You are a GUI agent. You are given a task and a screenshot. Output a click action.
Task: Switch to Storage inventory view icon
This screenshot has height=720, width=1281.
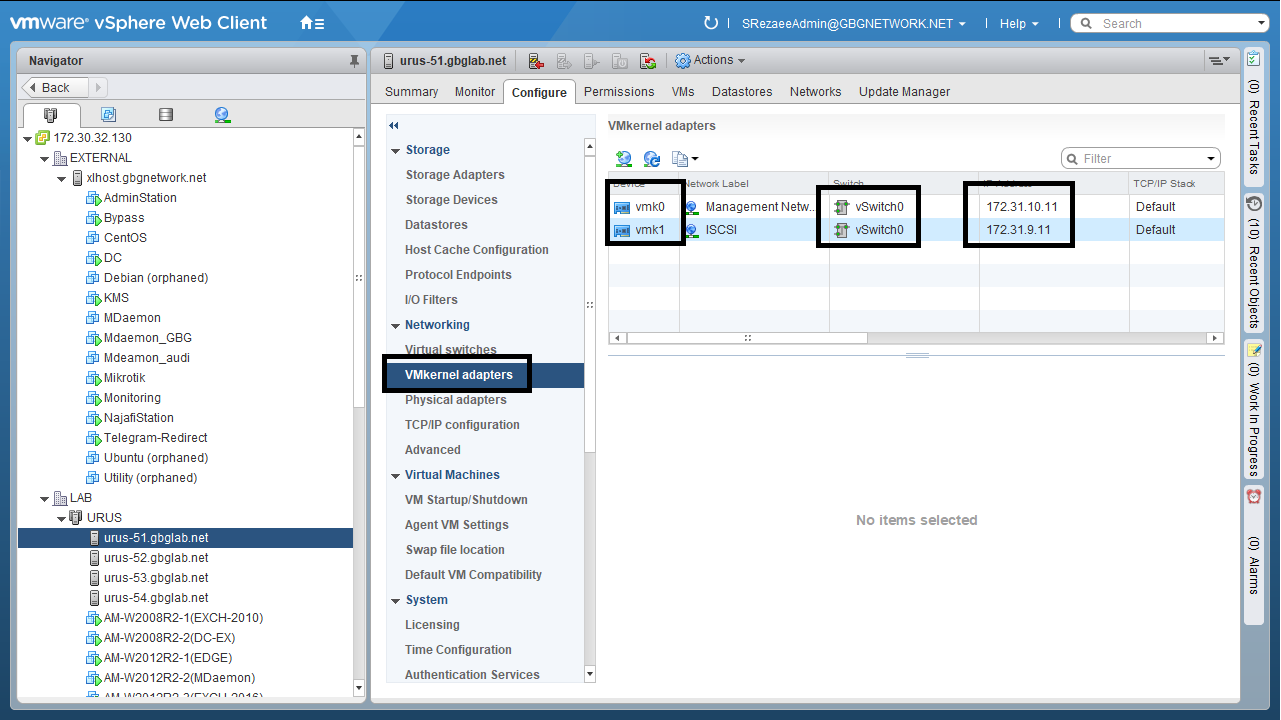(x=166, y=115)
